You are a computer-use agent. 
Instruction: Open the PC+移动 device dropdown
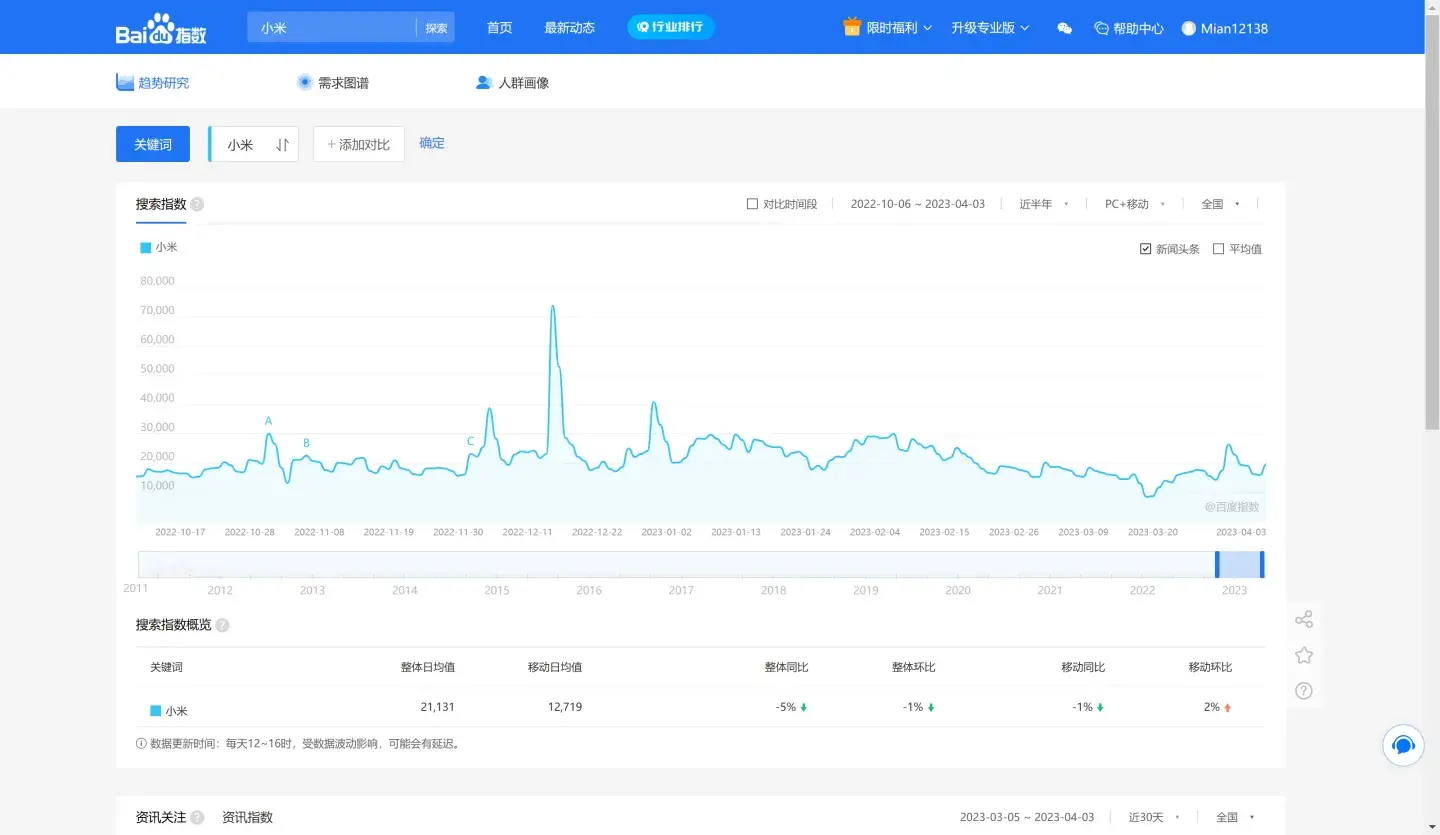click(1135, 204)
